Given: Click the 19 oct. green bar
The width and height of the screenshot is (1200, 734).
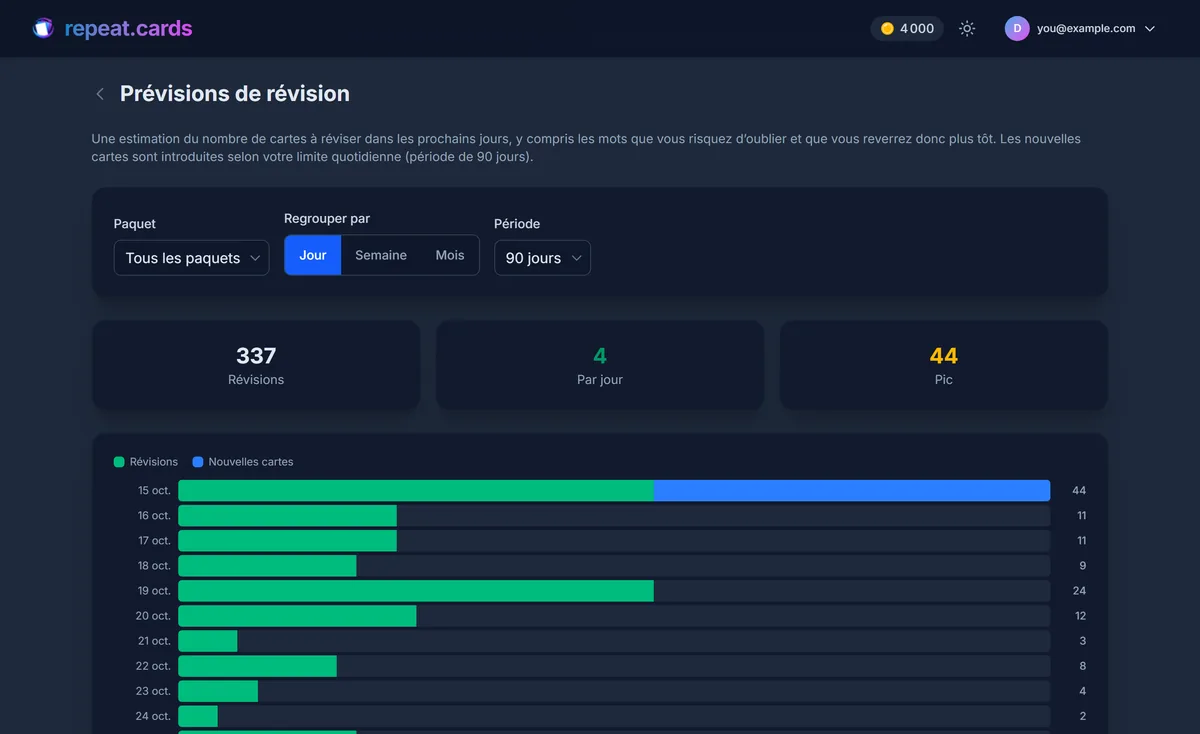Looking at the screenshot, I should click(416, 590).
